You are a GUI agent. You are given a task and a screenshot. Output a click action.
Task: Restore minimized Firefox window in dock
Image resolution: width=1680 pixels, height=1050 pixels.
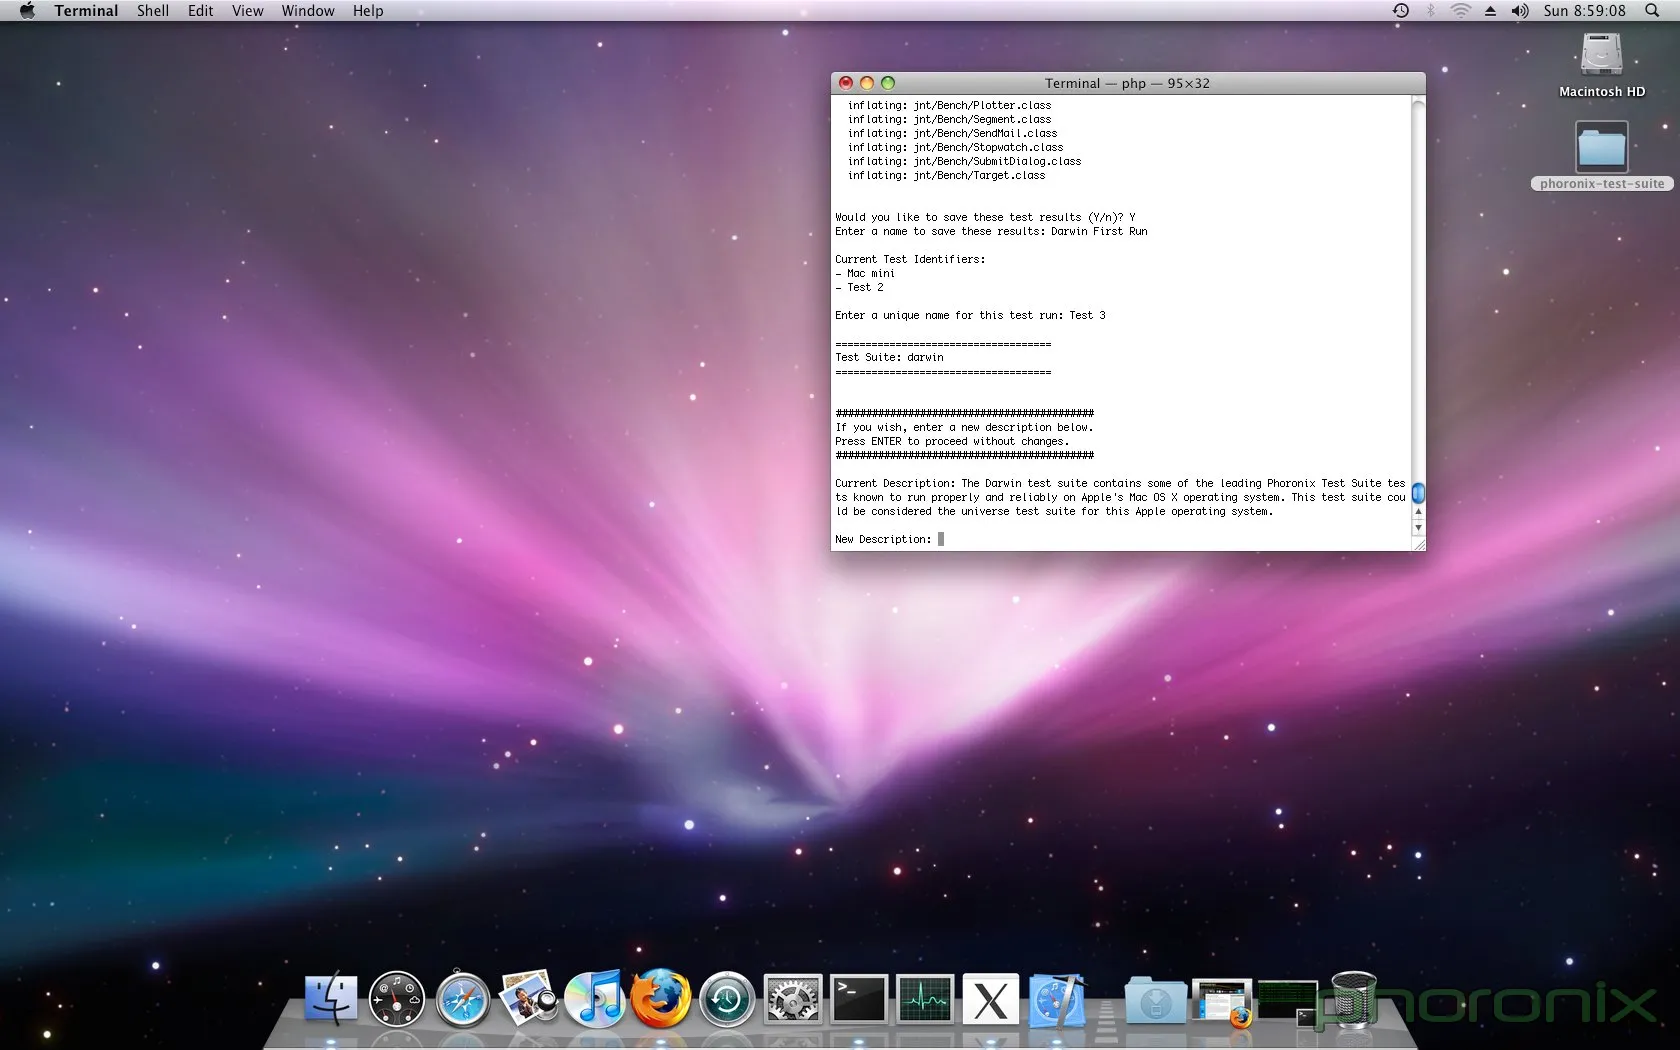point(1222,1002)
